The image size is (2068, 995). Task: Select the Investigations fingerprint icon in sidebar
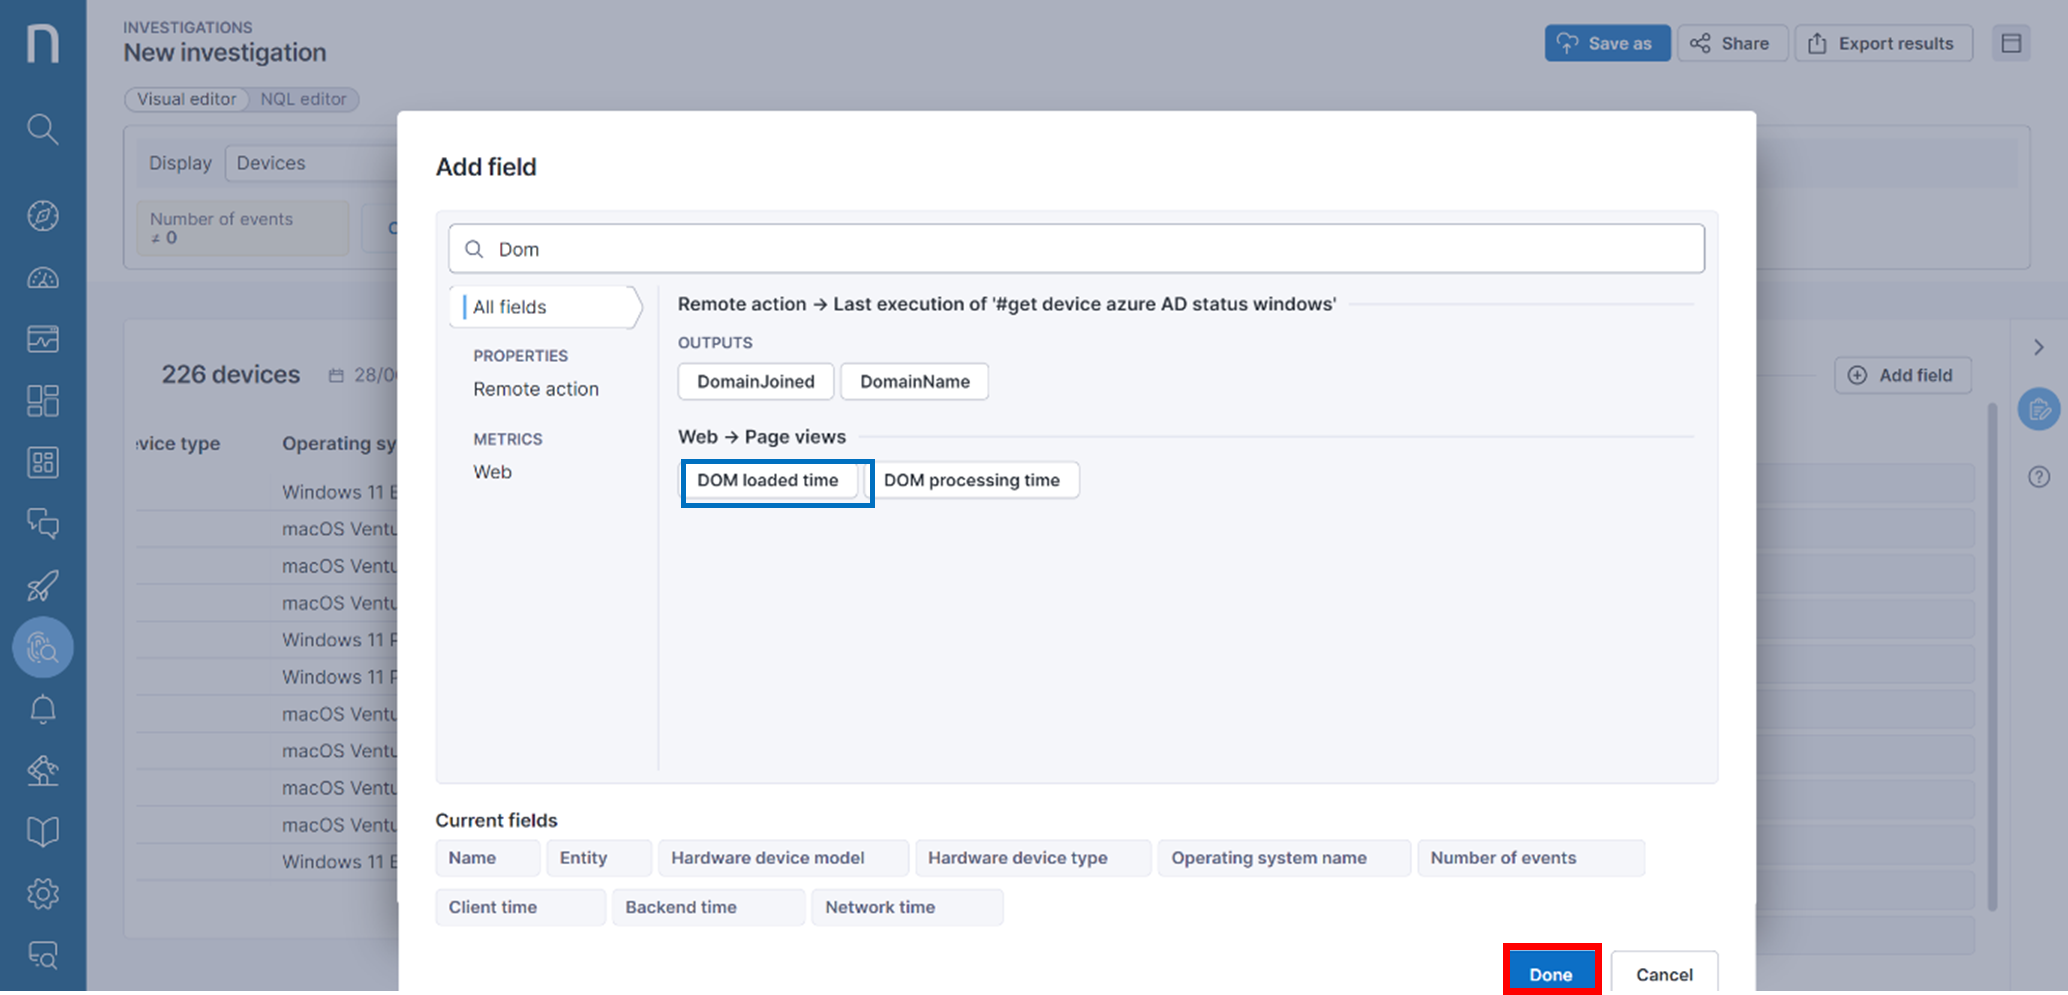(x=42, y=647)
